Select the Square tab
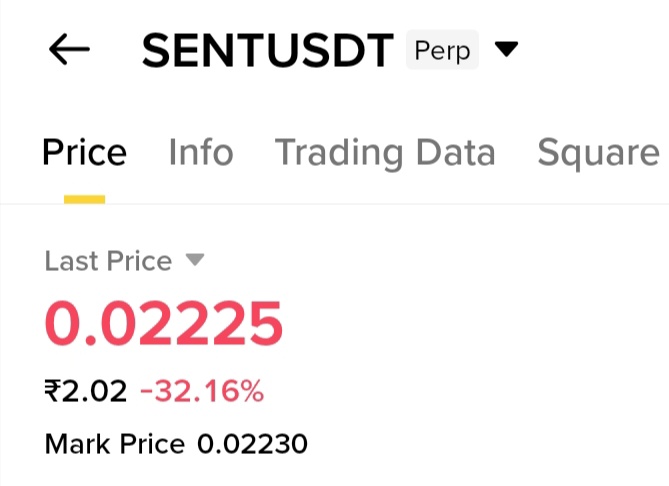 tap(598, 153)
